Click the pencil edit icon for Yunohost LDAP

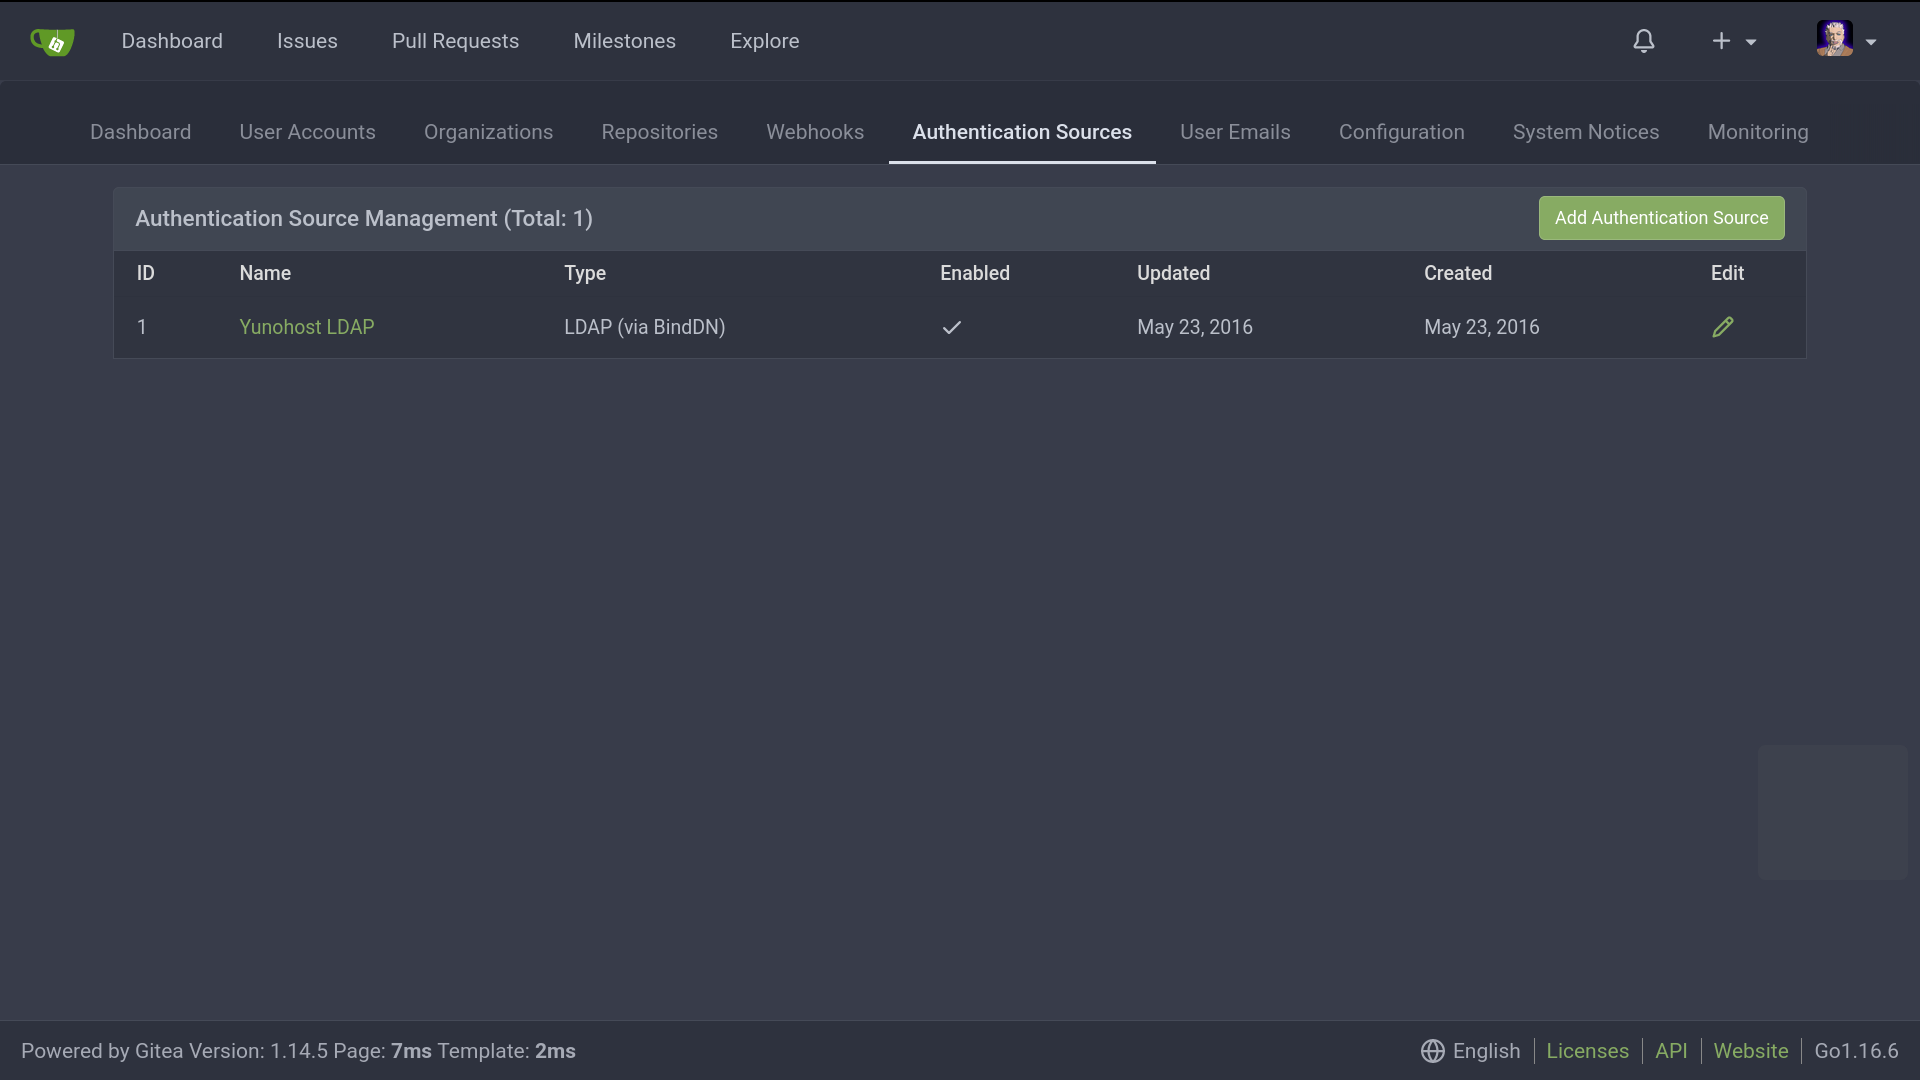(x=1722, y=327)
